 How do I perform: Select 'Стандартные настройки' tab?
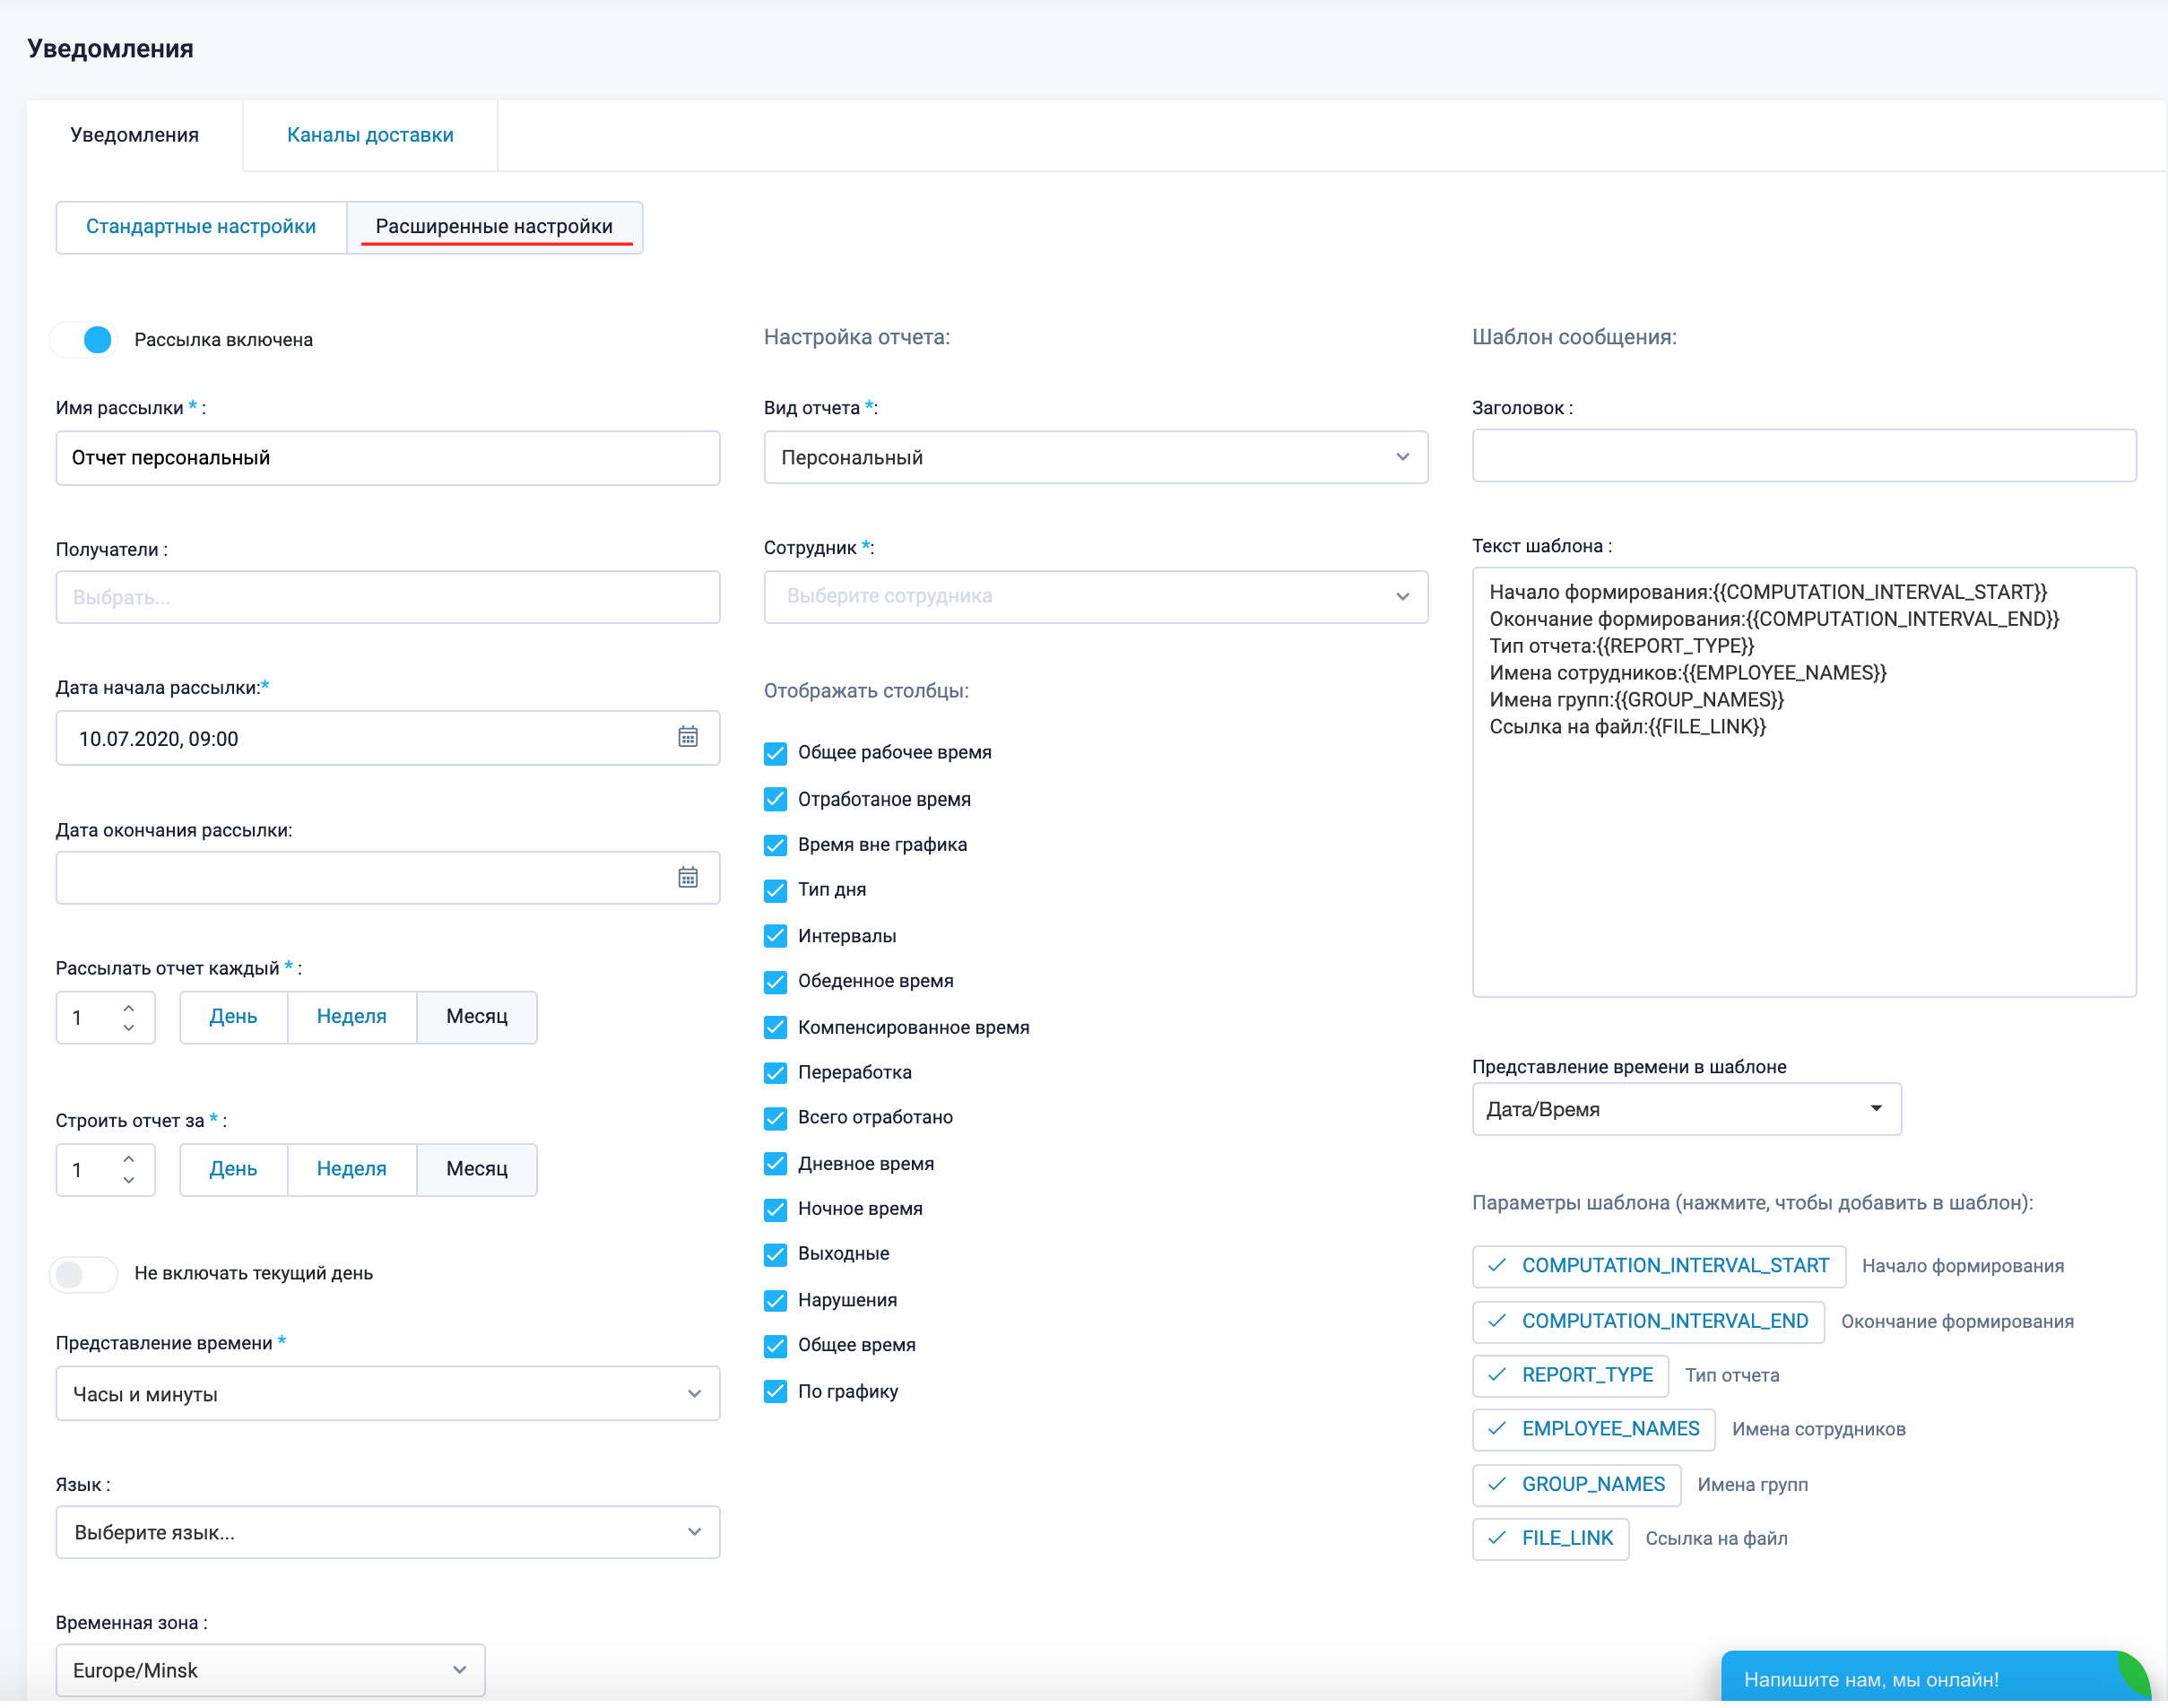[x=201, y=227]
